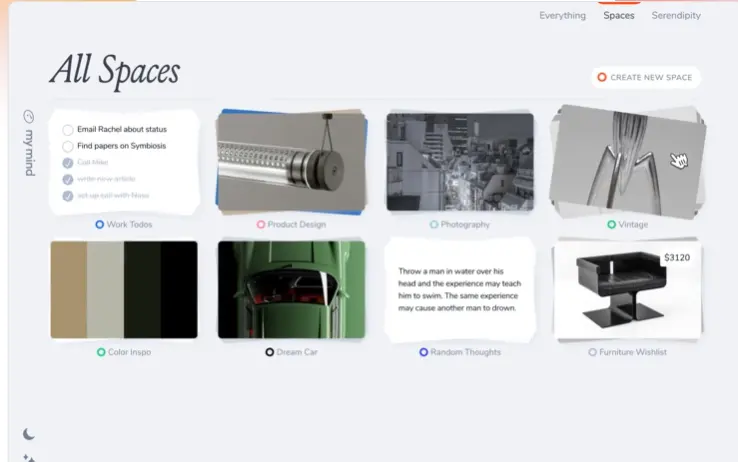Open the Furniture Wishlist space label

(633, 352)
